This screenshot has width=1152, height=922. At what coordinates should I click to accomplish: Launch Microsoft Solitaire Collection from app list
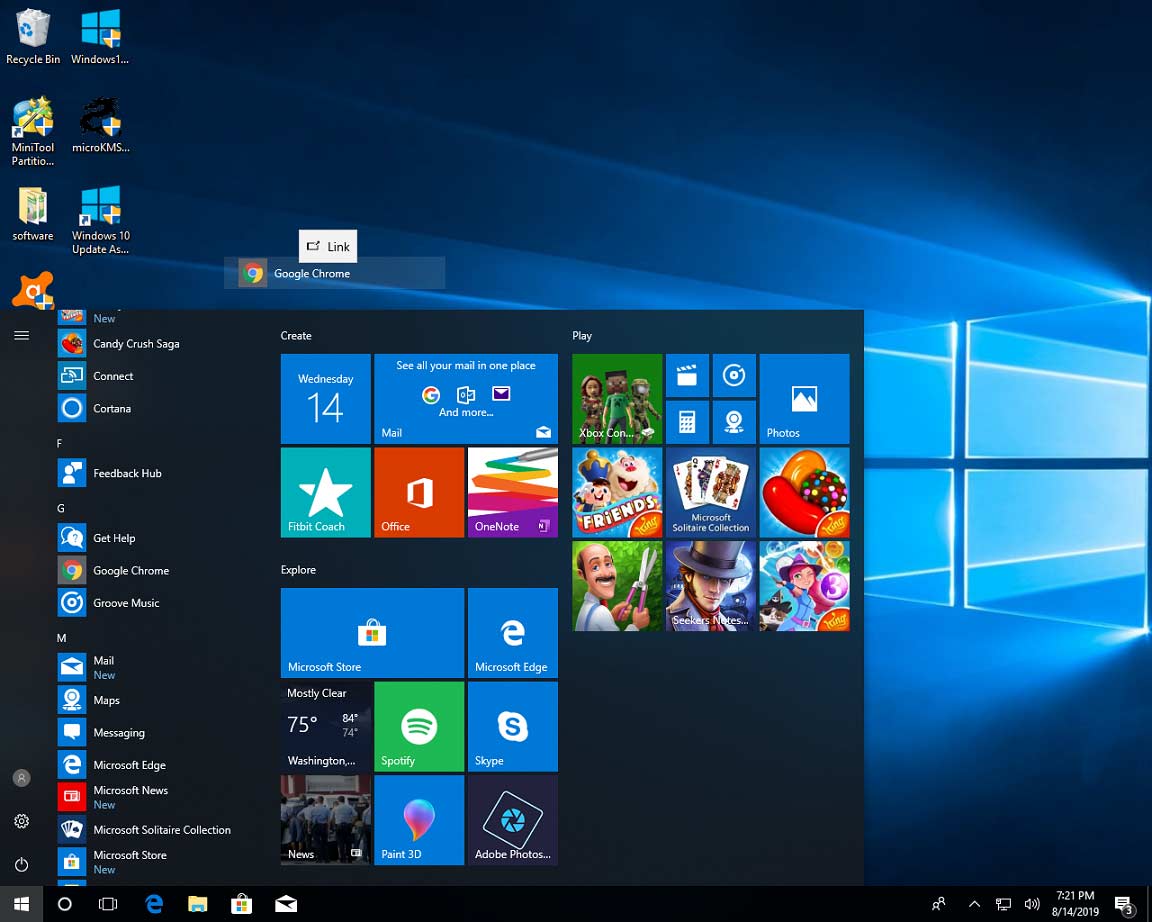pyautogui.click(x=158, y=829)
